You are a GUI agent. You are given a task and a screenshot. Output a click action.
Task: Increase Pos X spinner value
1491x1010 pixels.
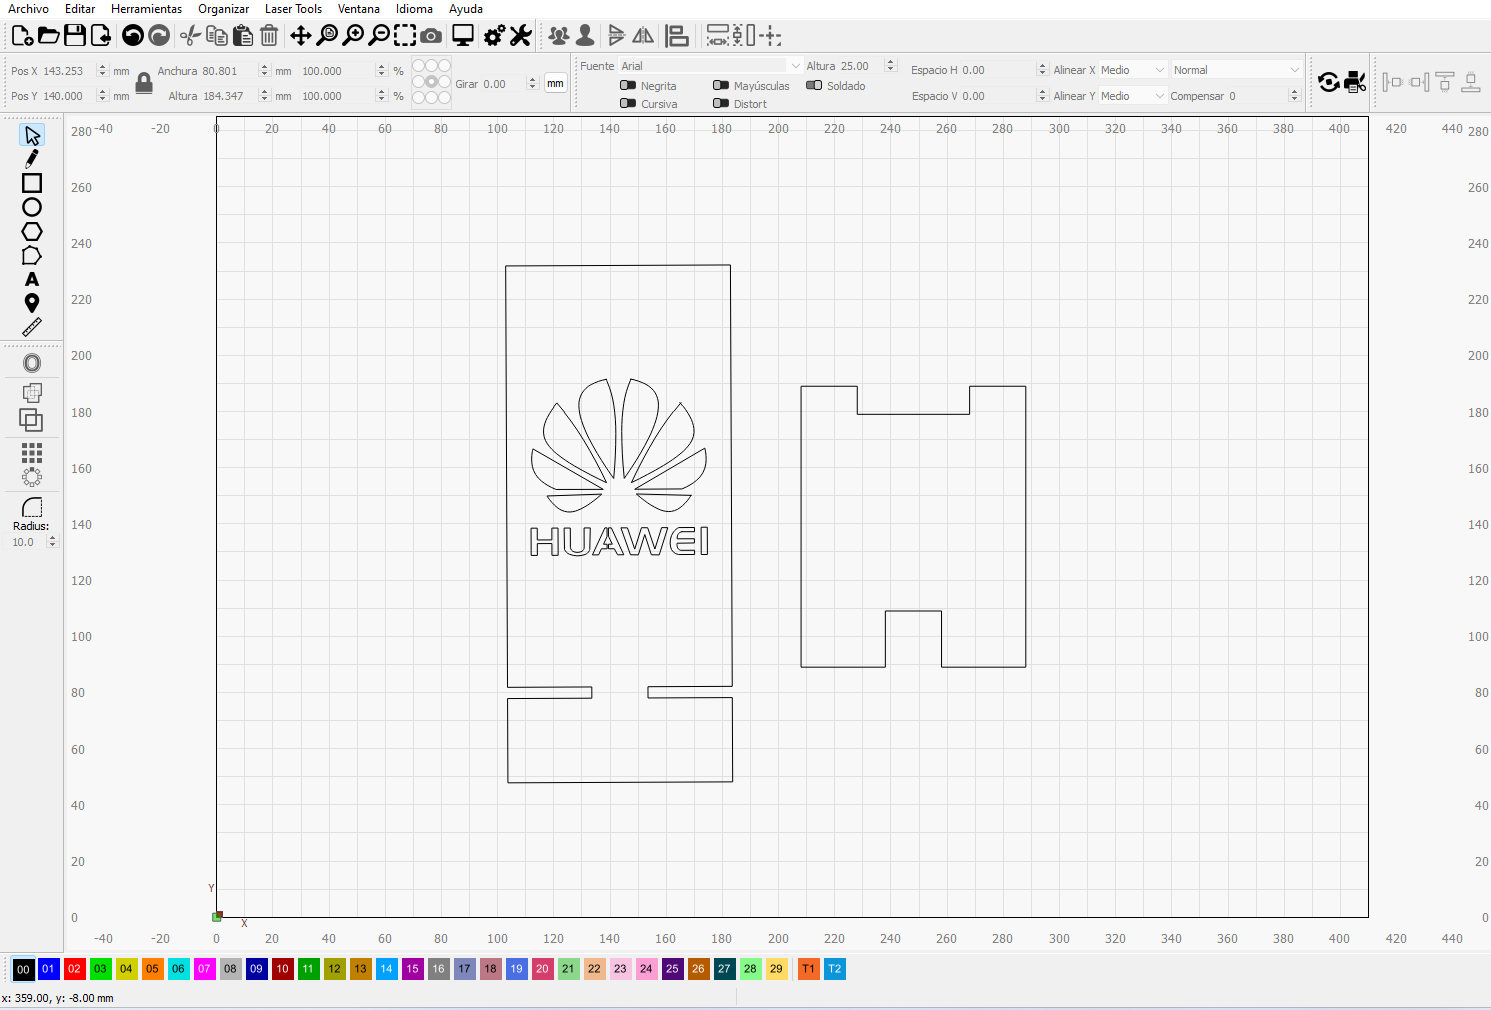pos(102,67)
